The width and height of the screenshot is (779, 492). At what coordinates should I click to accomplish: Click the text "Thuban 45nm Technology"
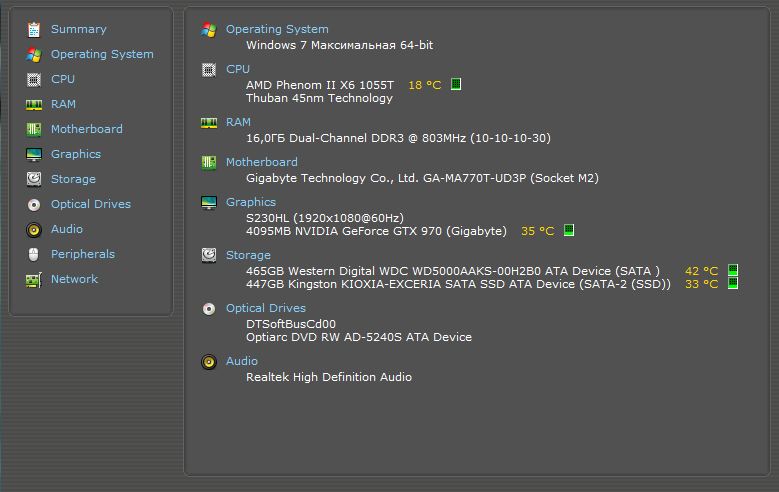[x=319, y=98]
